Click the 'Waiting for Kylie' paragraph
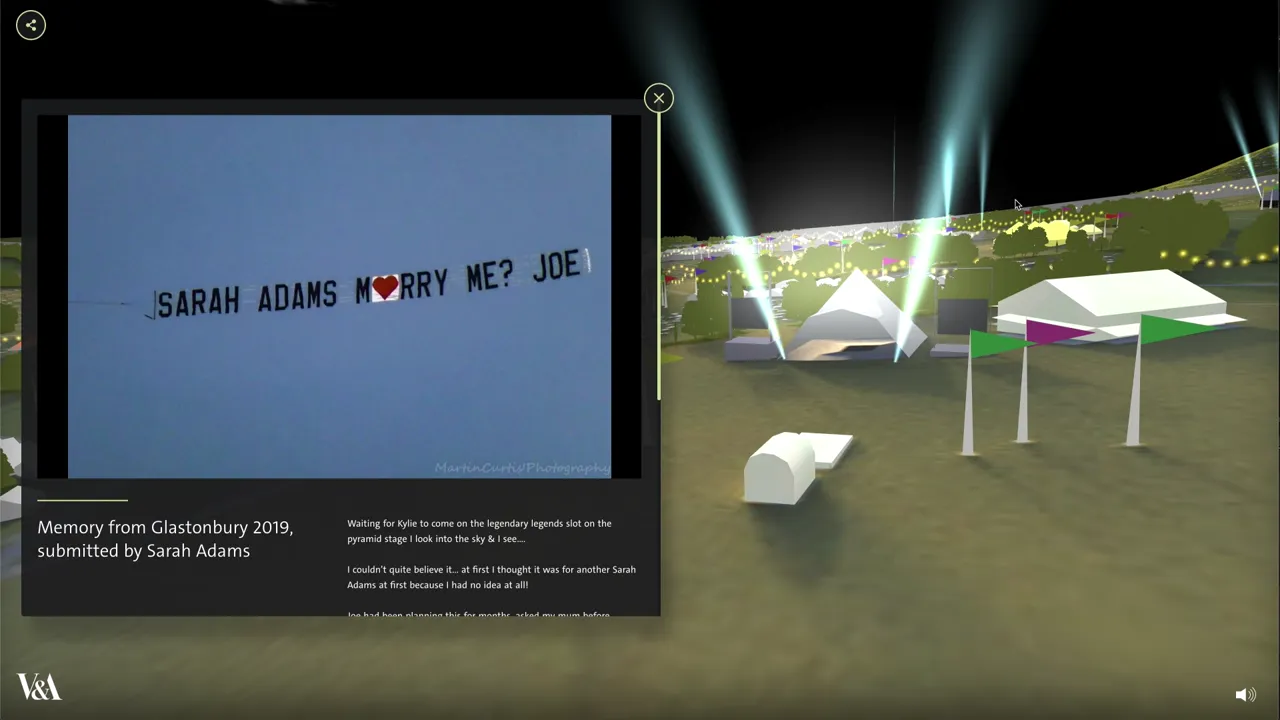Viewport: 1280px width, 720px height. pyautogui.click(x=479, y=531)
